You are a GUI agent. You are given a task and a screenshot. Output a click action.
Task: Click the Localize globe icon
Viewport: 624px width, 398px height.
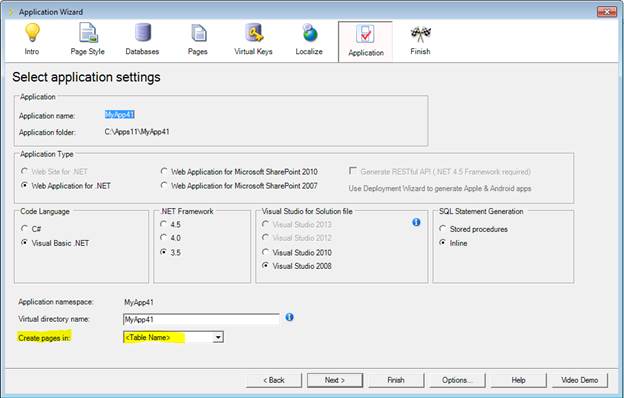coord(309,33)
